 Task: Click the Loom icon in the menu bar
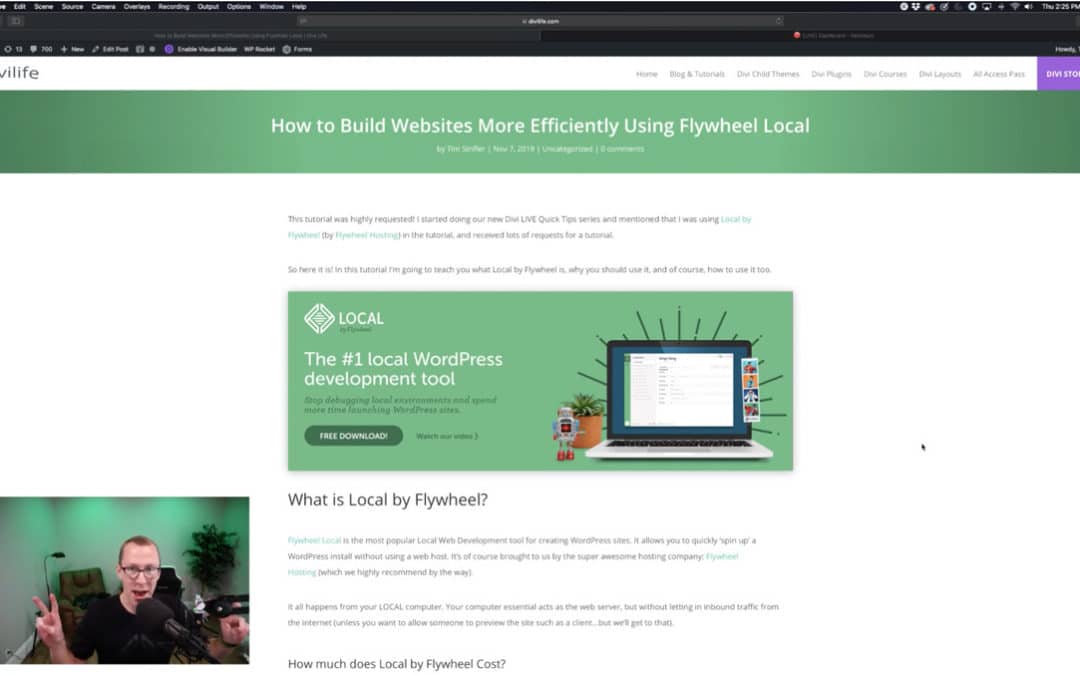coord(971,6)
